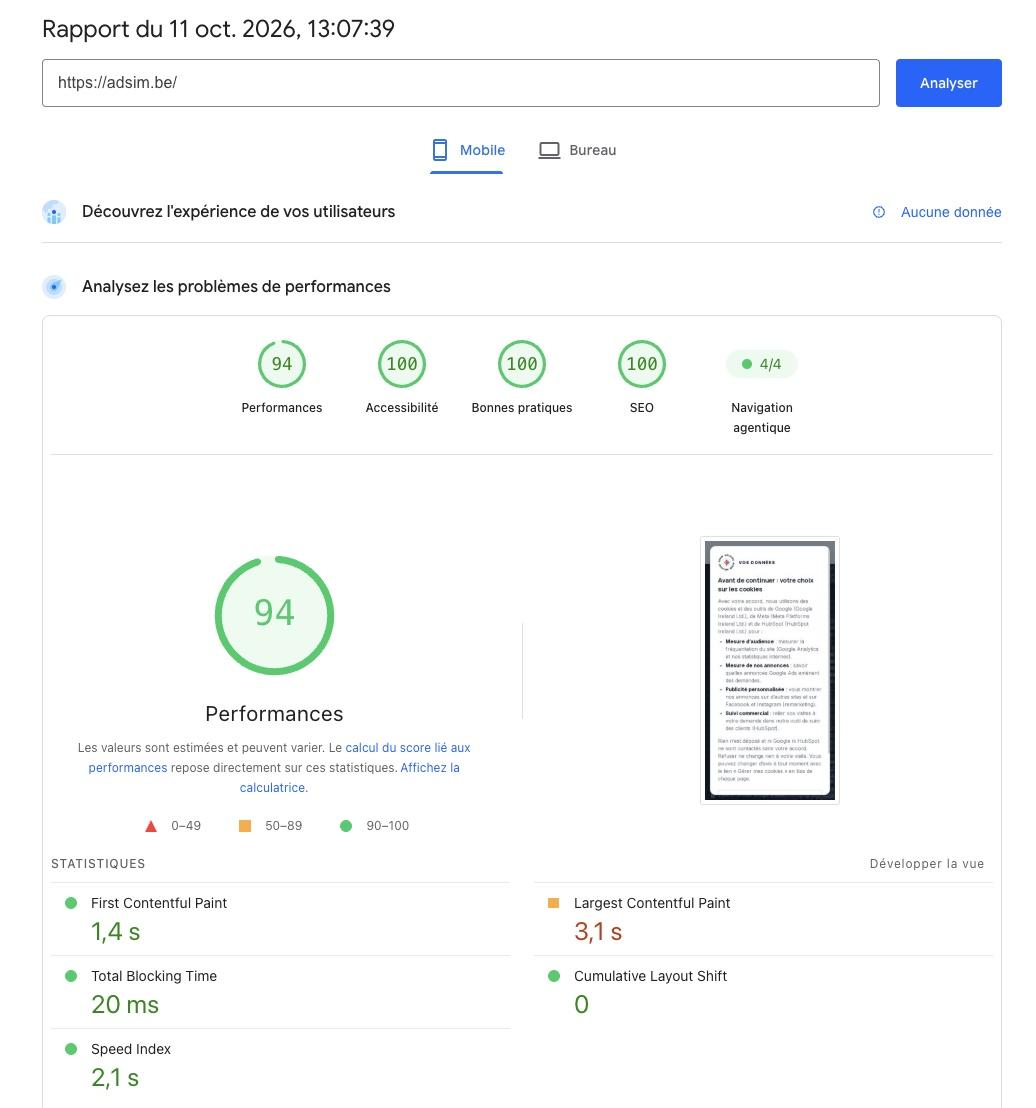Click the mobile page screenshot thumbnail

770,671
